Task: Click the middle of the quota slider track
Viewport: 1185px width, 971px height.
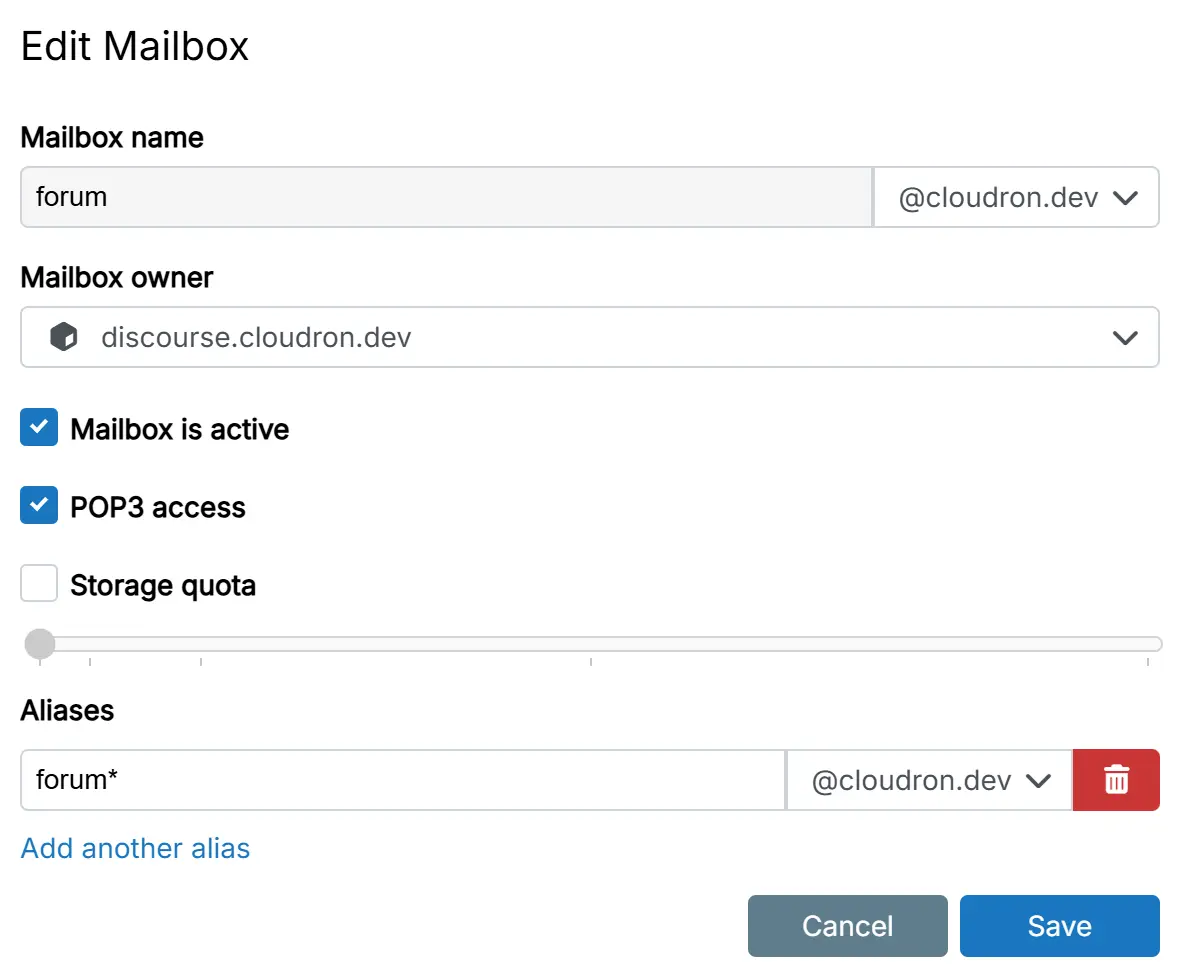Action: click(600, 644)
